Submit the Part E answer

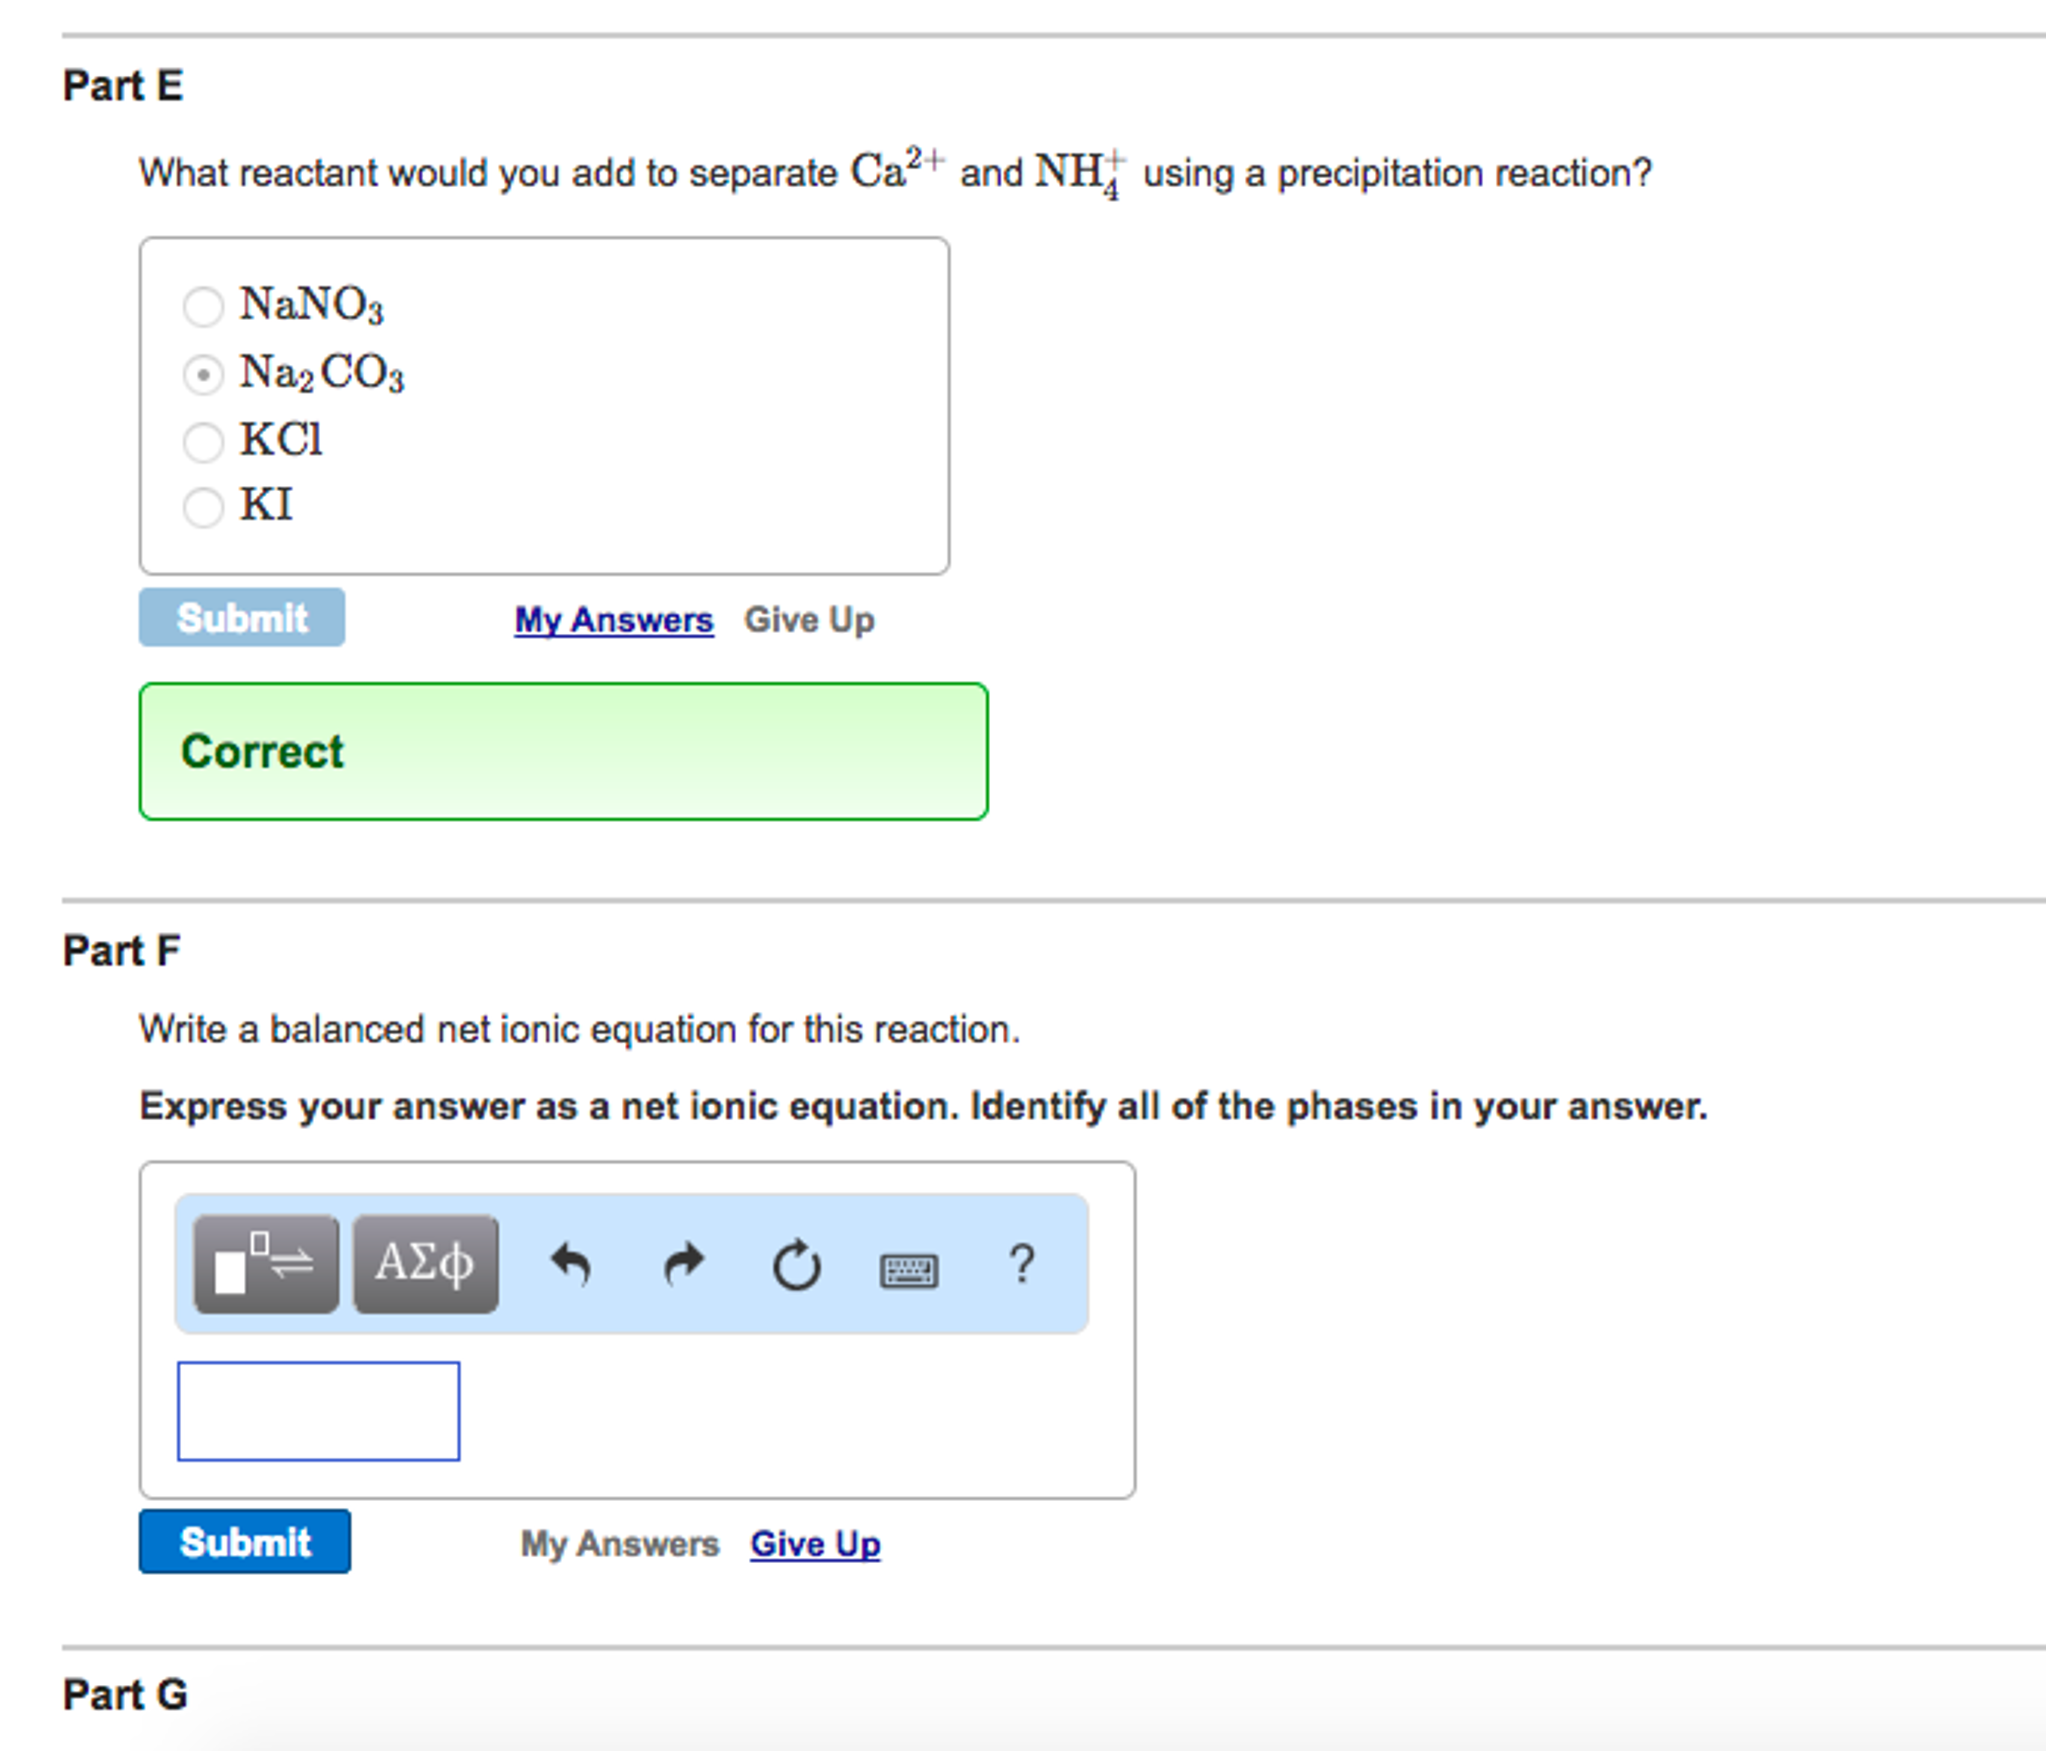click(x=241, y=617)
